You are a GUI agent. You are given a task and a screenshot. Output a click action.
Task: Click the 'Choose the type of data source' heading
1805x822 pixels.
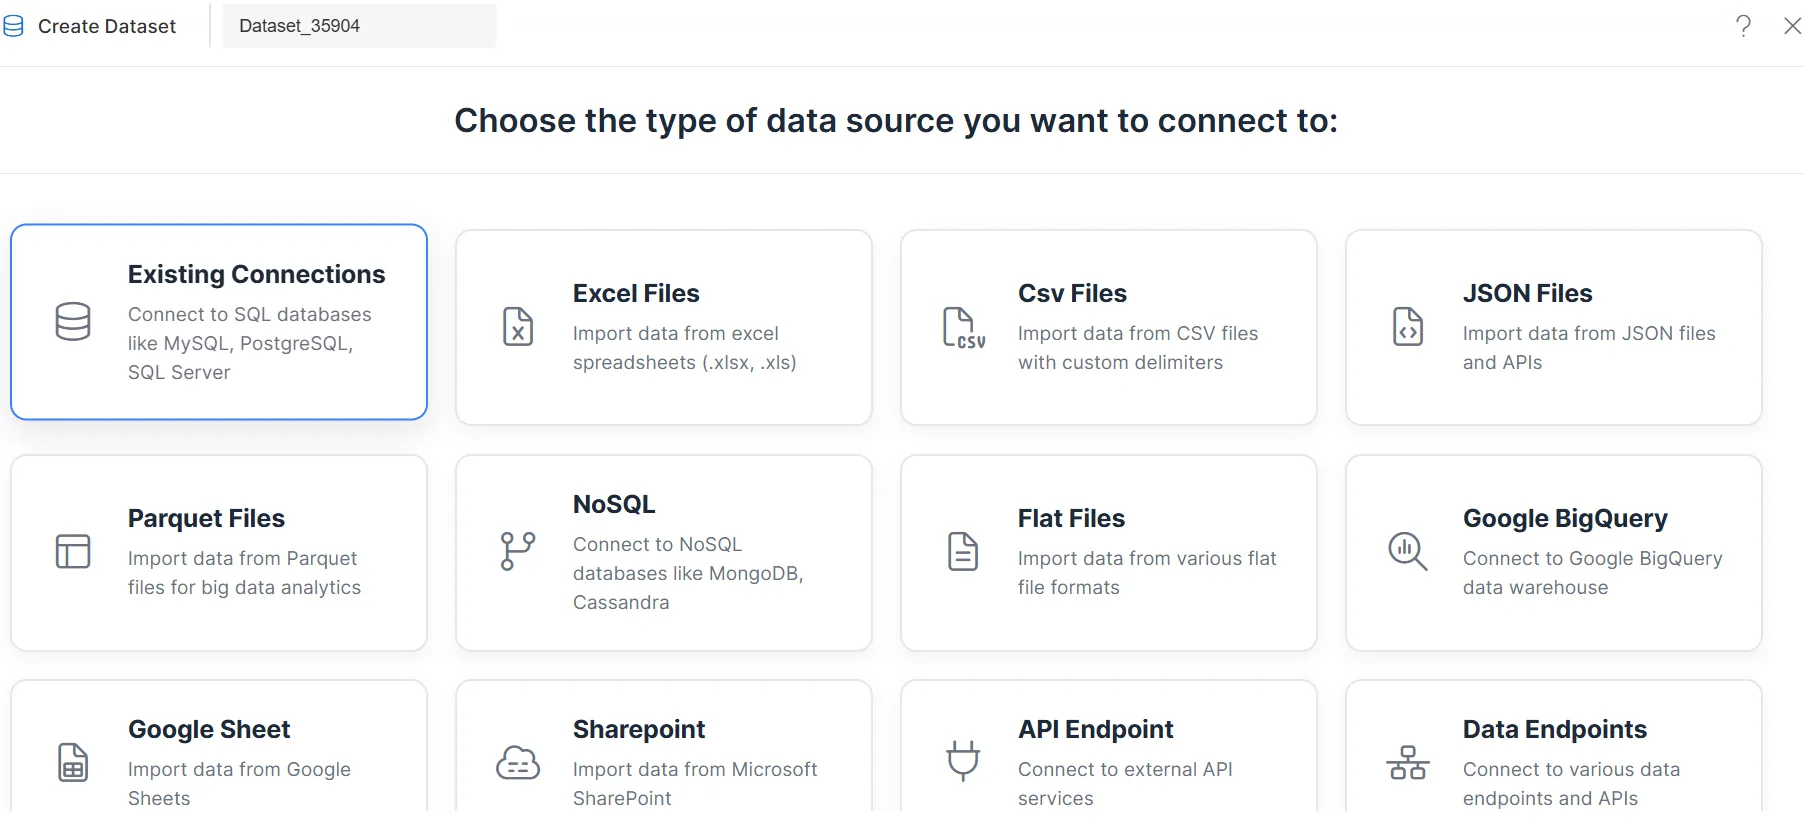click(896, 120)
